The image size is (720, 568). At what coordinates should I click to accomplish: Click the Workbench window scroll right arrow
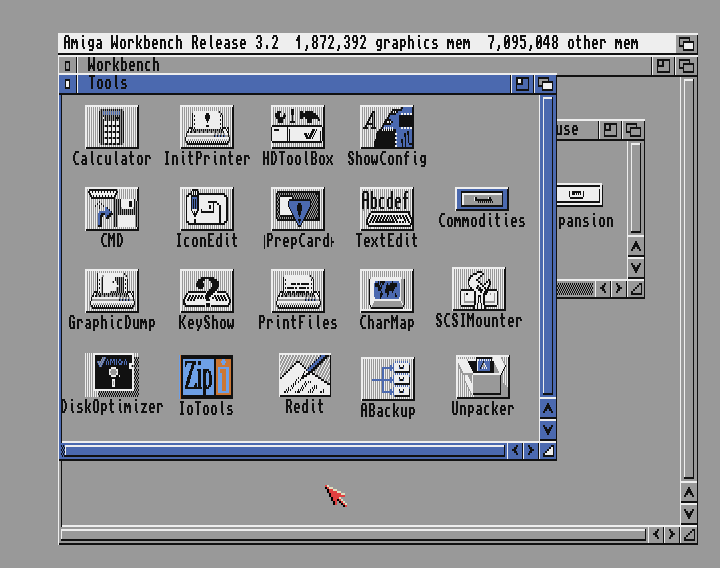click(672, 534)
